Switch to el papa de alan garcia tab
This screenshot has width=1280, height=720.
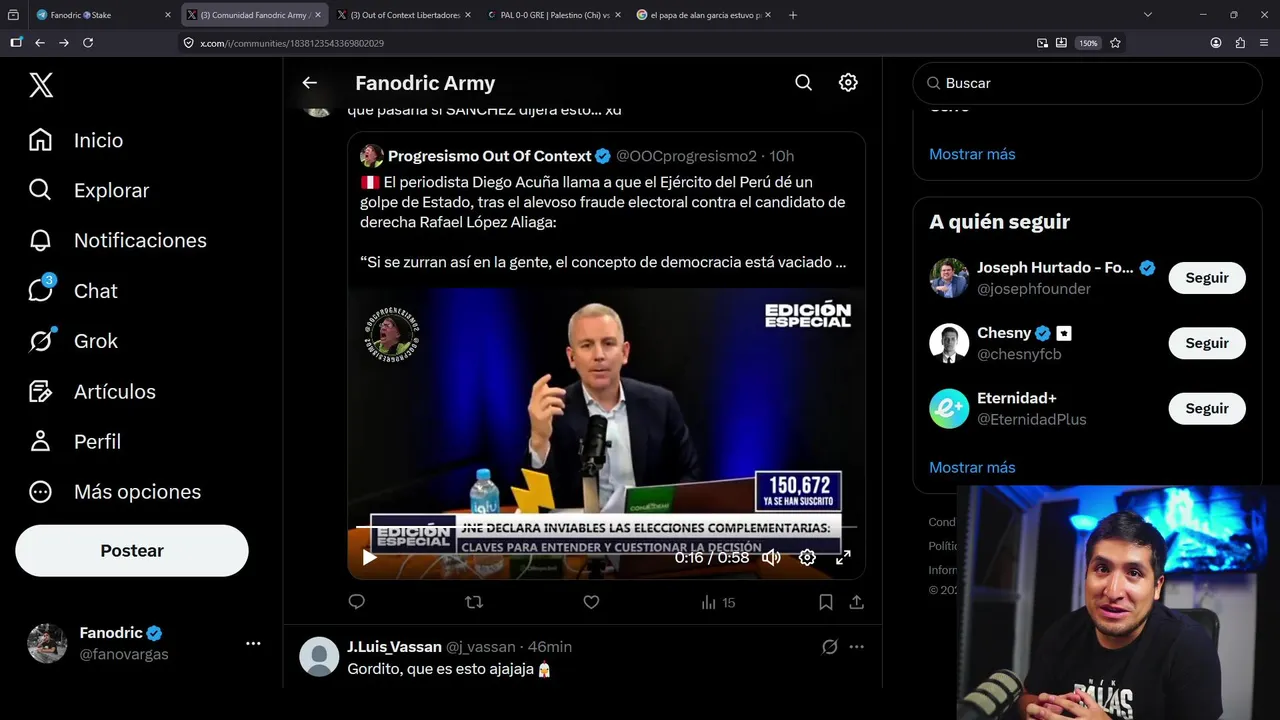point(703,15)
